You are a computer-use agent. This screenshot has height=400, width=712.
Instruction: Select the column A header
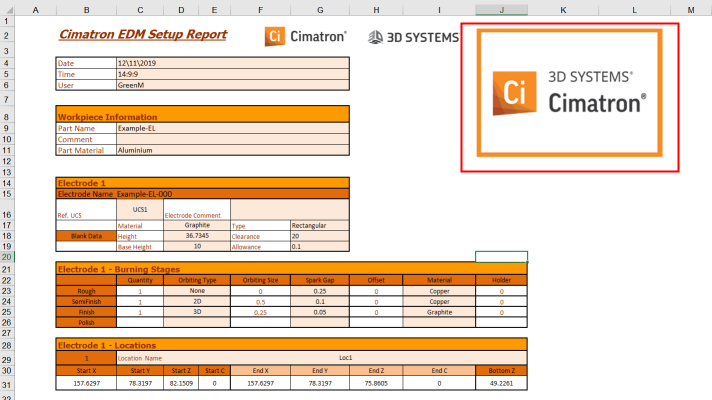35,10
